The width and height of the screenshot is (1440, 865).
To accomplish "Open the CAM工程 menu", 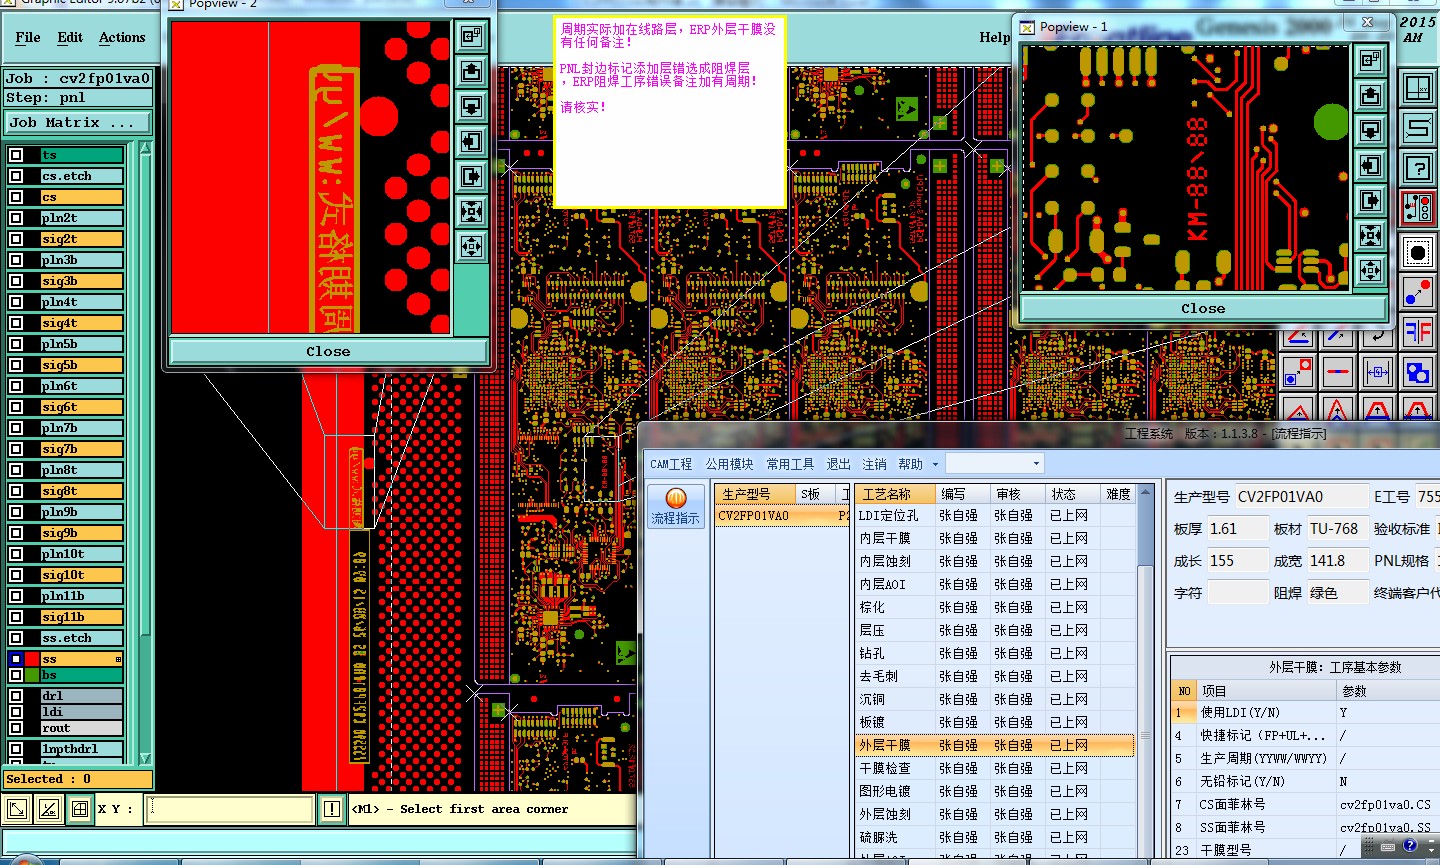I will click(x=671, y=464).
